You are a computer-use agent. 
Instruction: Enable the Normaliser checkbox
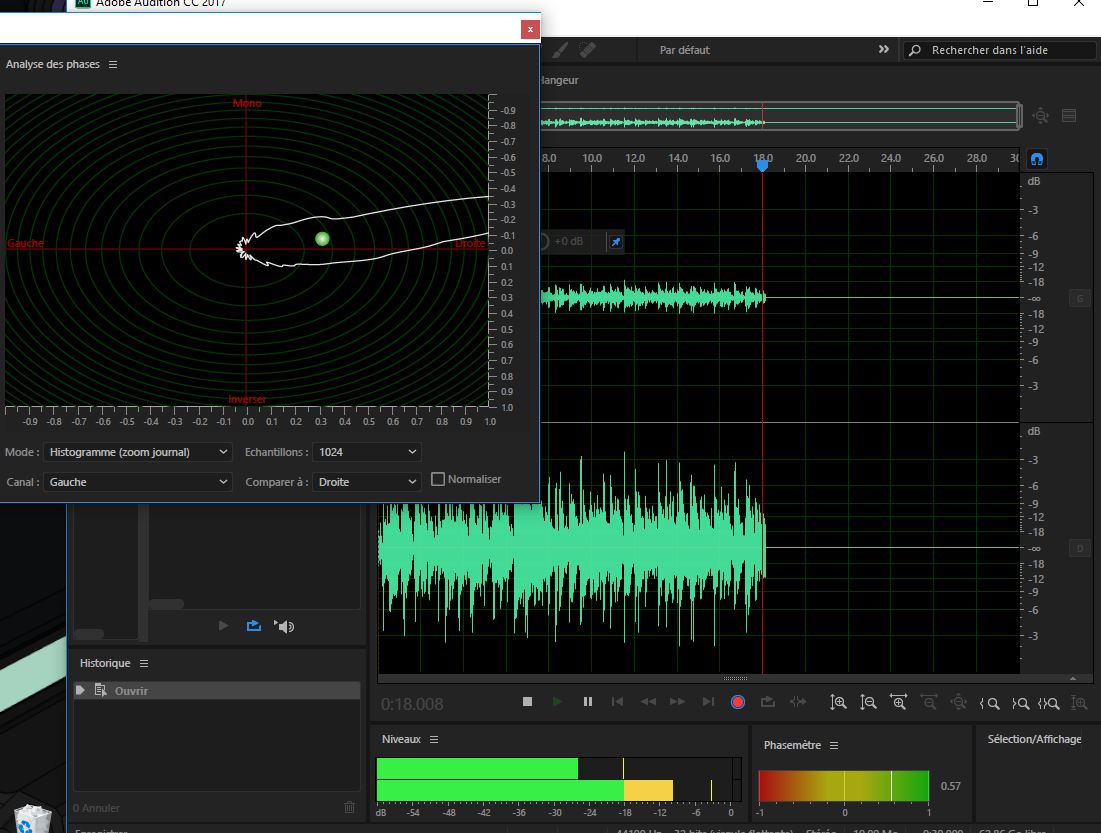pos(438,479)
